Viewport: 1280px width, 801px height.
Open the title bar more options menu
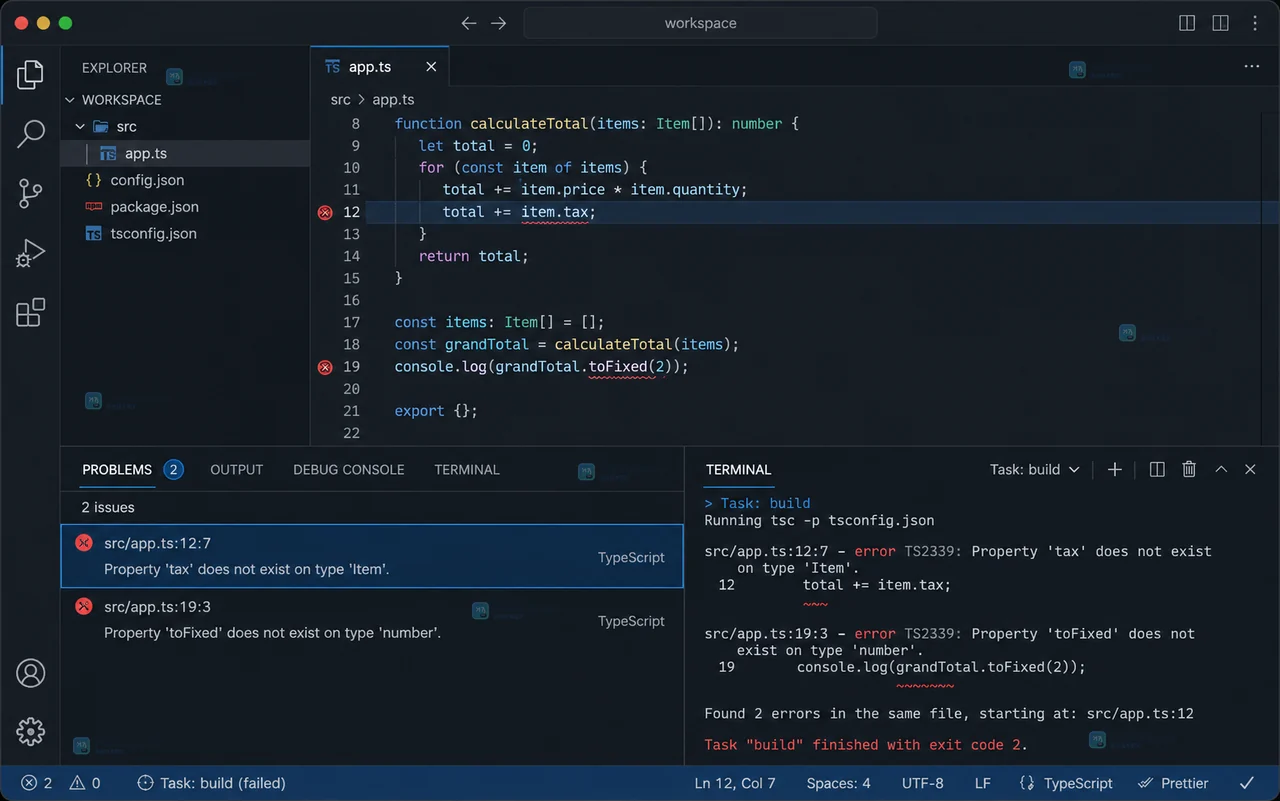(1255, 23)
